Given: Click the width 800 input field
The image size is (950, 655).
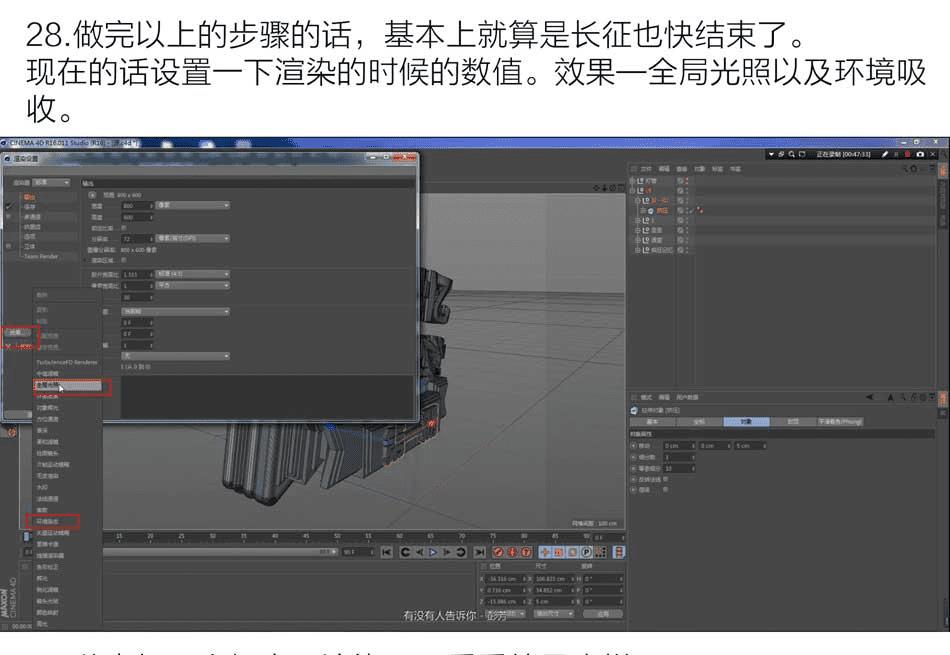Looking at the screenshot, I should click(x=138, y=206).
